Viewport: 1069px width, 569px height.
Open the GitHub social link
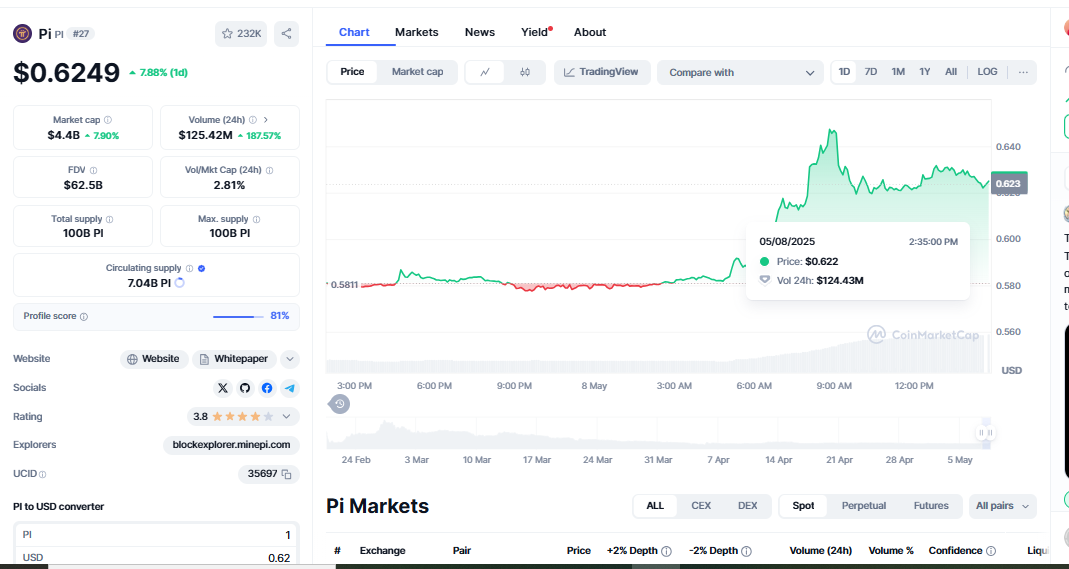(x=245, y=388)
